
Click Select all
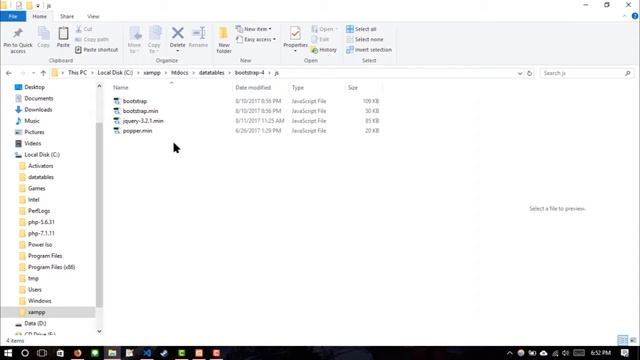pyautogui.click(x=361, y=29)
